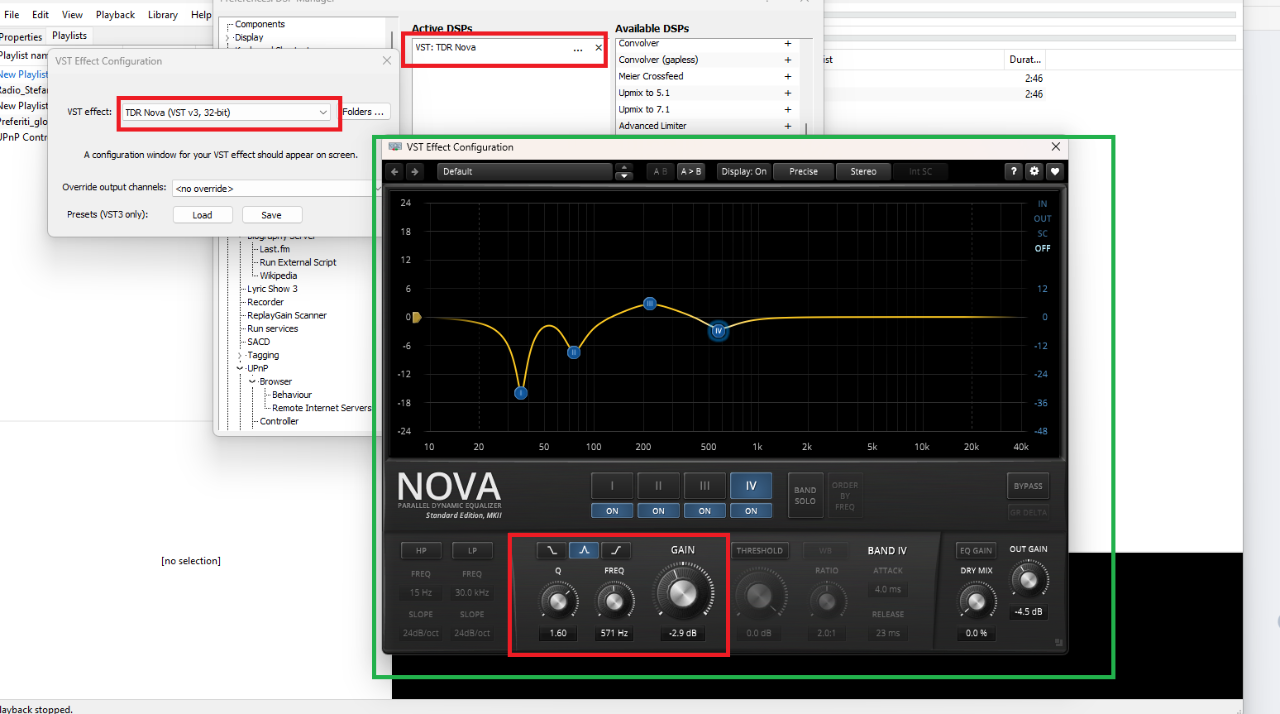The image size is (1280, 714).
Task: Click the Display: On button
Action: 743,171
